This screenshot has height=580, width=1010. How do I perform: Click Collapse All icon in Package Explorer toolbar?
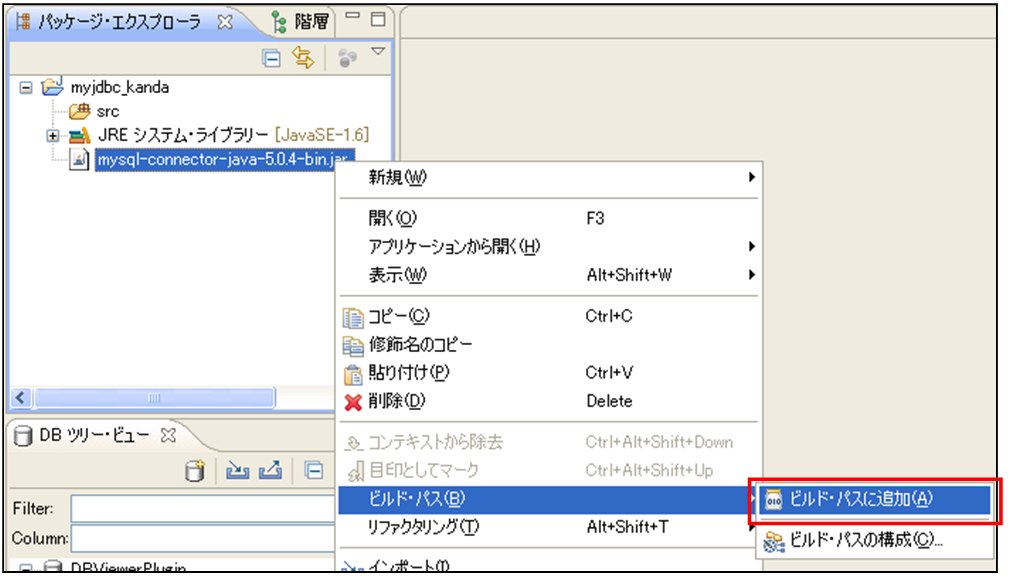click(x=271, y=58)
